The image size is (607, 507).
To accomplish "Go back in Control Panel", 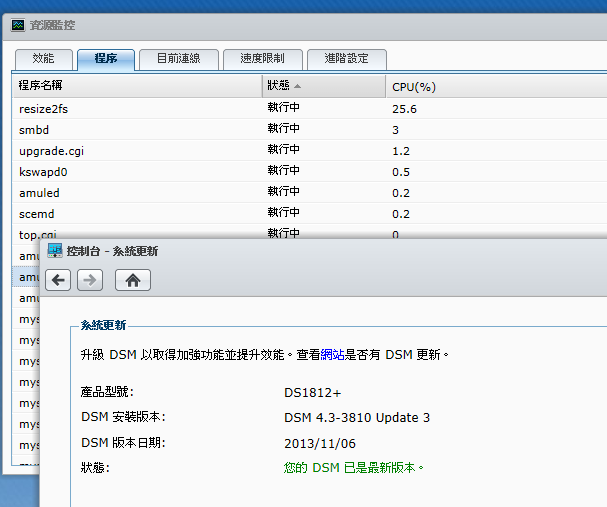I will pyautogui.click(x=58, y=280).
